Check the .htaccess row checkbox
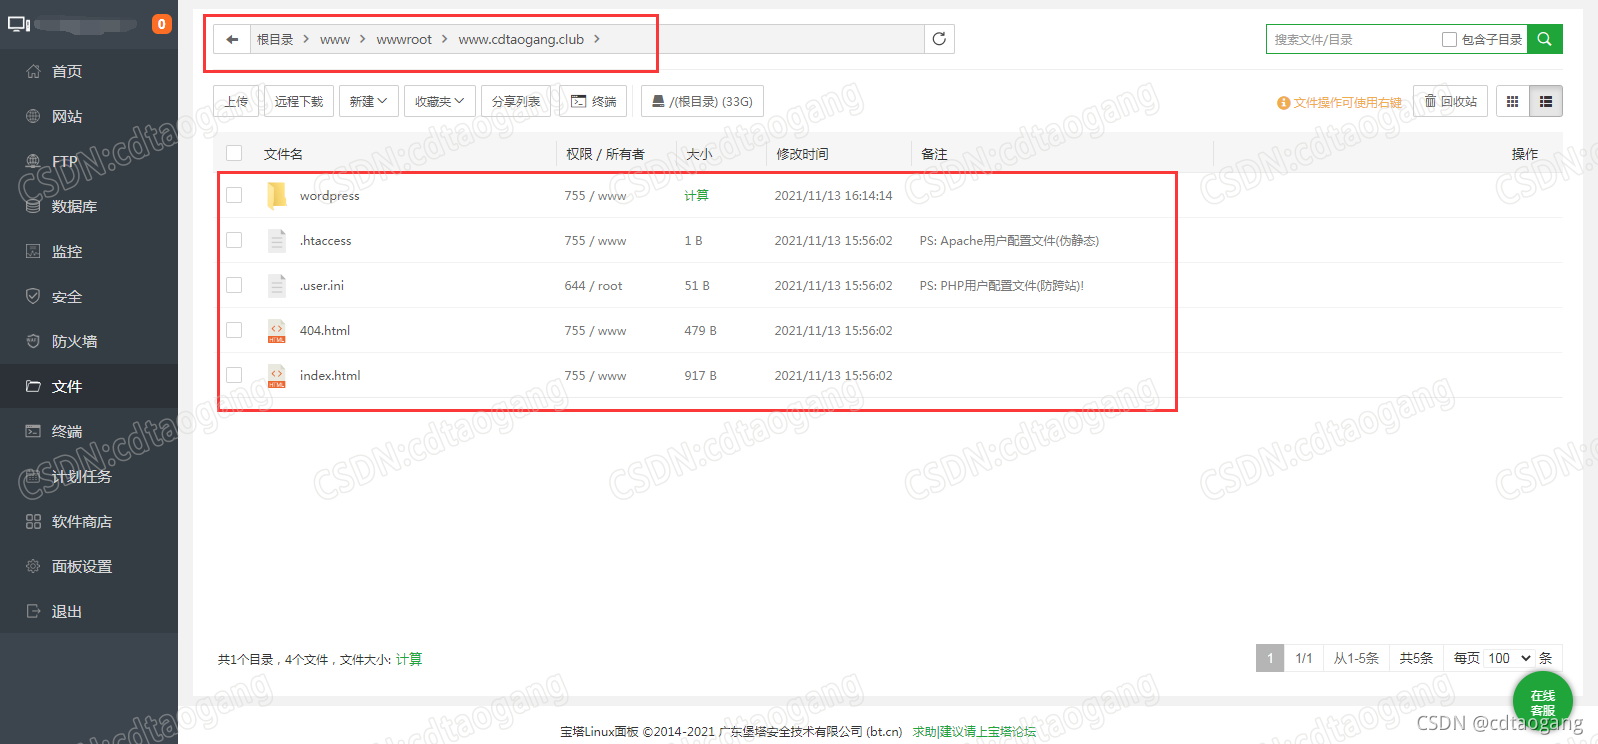Image resolution: width=1598 pixels, height=744 pixels. tap(234, 240)
